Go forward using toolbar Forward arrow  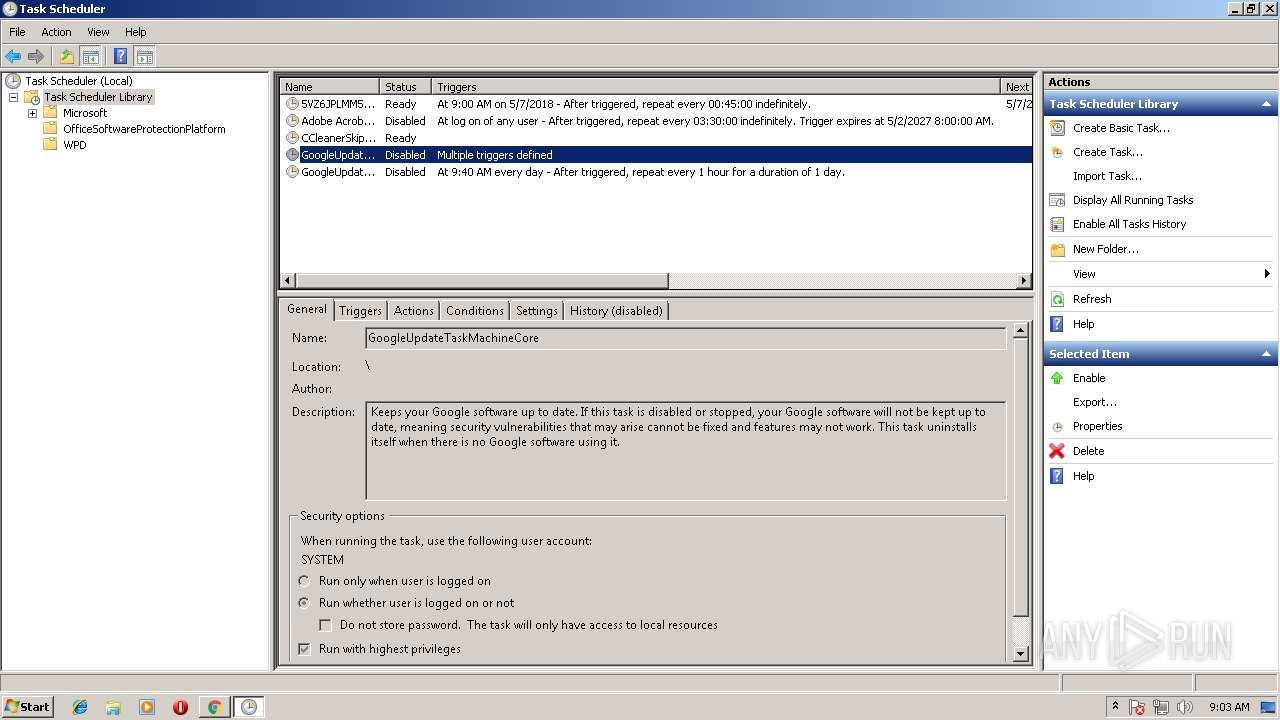pyautogui.click(x=36, y=56)
